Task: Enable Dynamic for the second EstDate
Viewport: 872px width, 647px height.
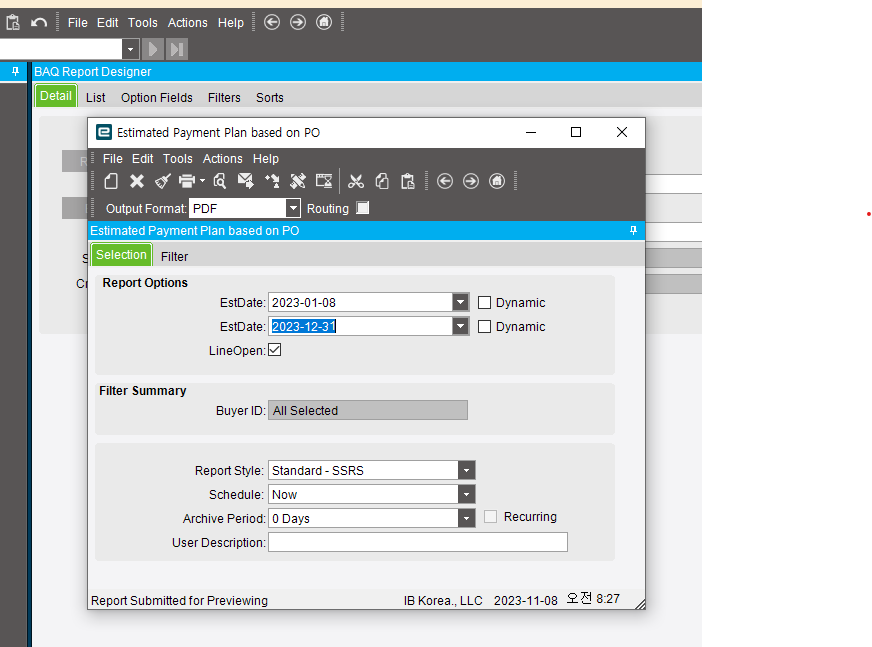Action: (x=484, y=327)
